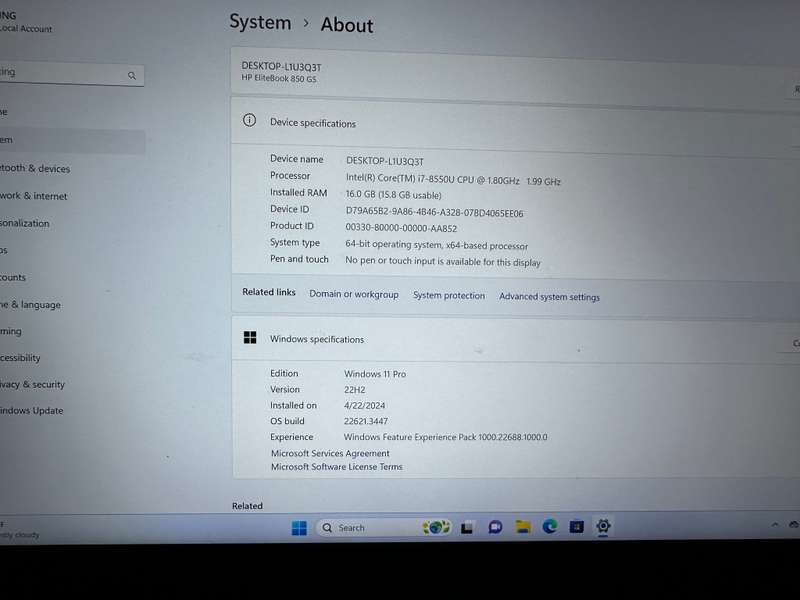The height and width of the screenshot is (600, 800).
Task: Open the System protection link
Action: (449, 295)
